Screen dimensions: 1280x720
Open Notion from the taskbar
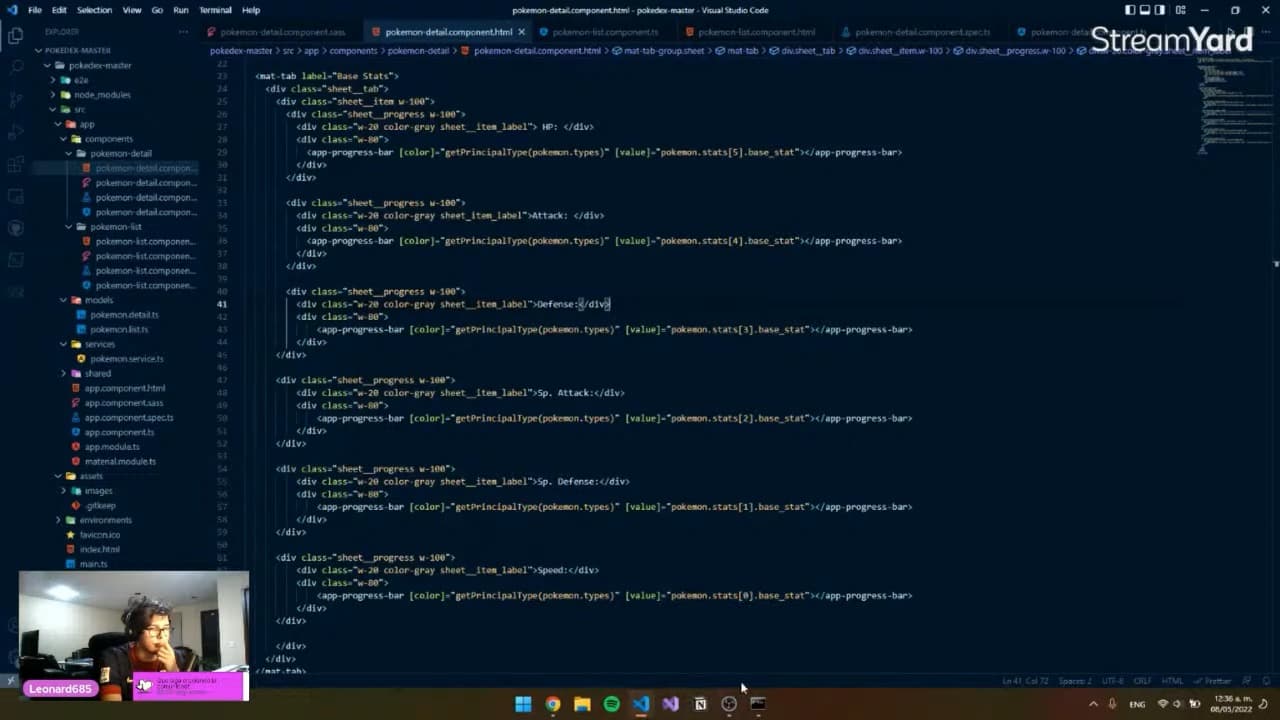click(x=700, y=704)
